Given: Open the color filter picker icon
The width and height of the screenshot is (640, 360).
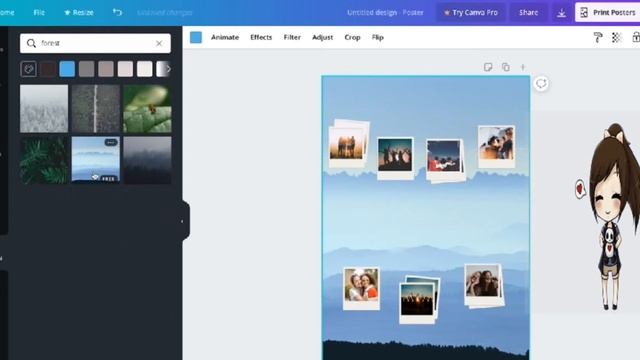Looking at the screenshot, I should (29, 69).
